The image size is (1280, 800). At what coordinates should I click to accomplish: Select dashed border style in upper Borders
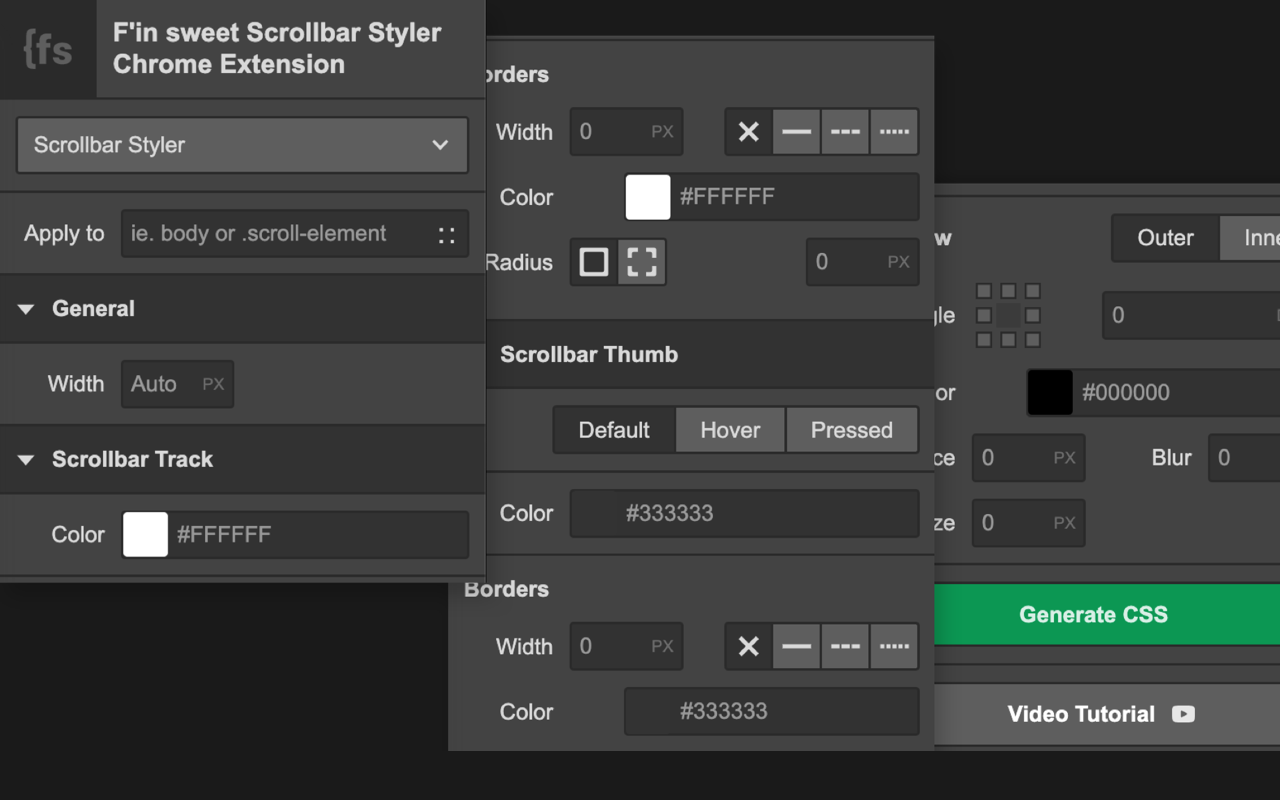pos(845,132)
